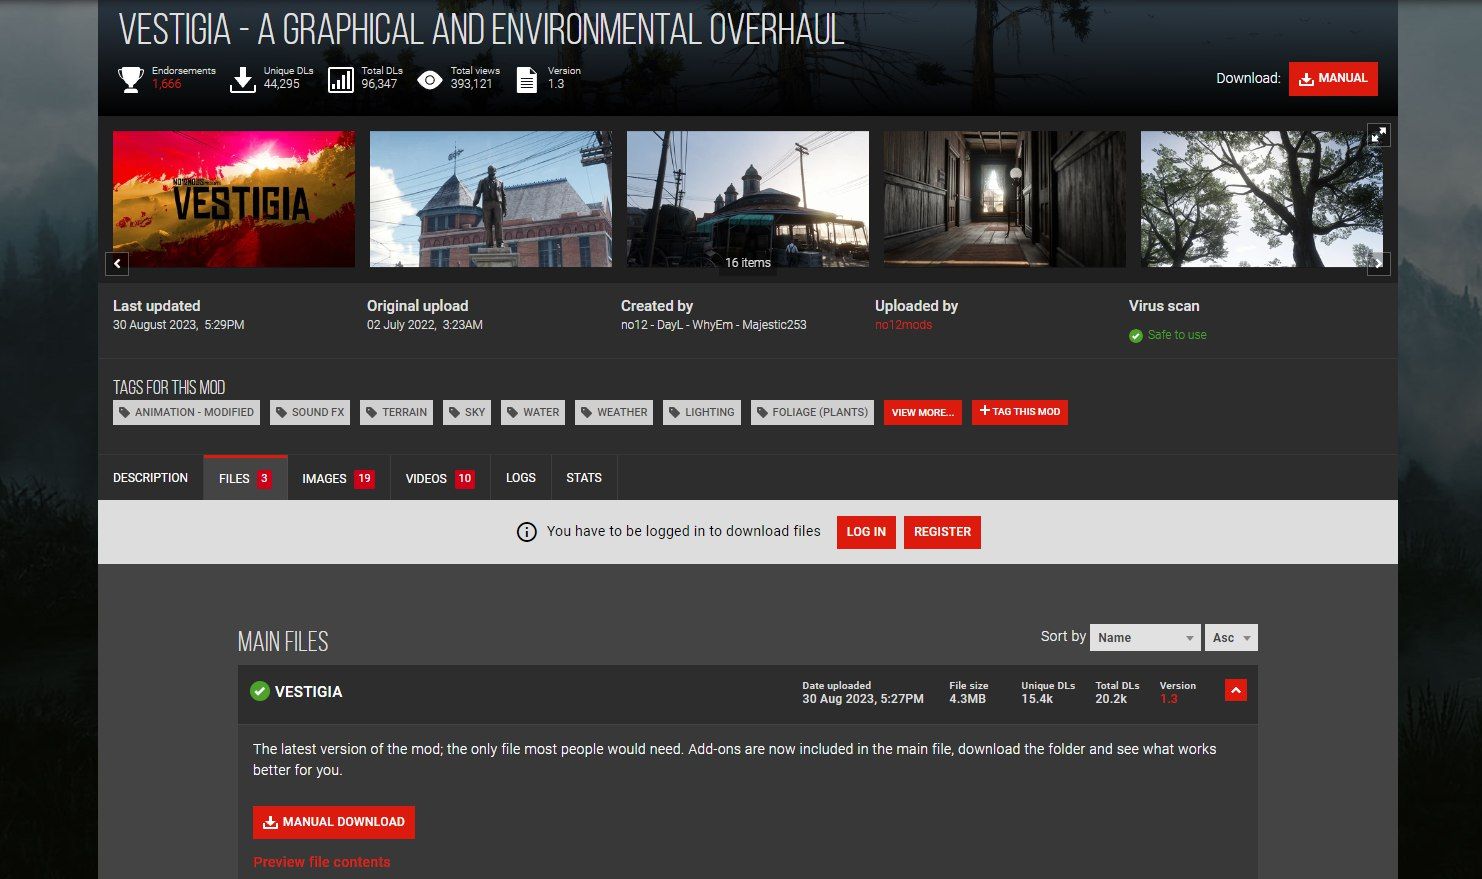Click the top Manual download button
The height and width of the screenshot is (879, 1482).
[x=1333, y=79]
